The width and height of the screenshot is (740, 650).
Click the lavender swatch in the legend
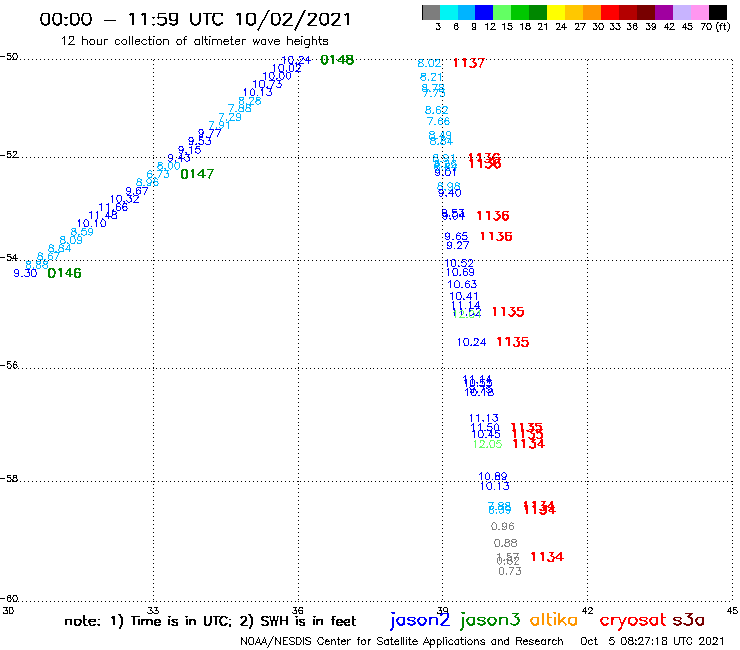[681, 12]
